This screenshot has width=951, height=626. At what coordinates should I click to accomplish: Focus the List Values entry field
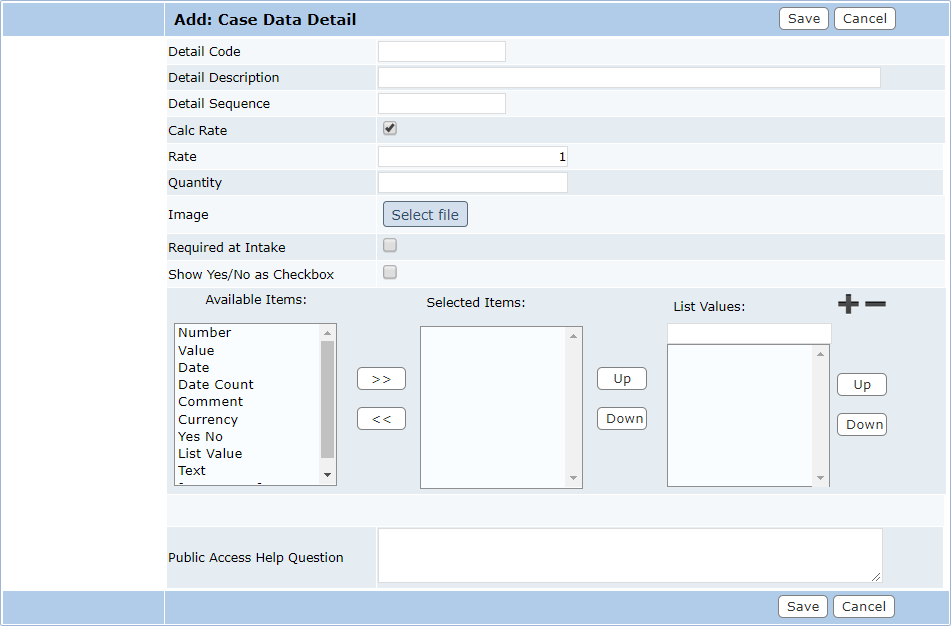point(750,334)
